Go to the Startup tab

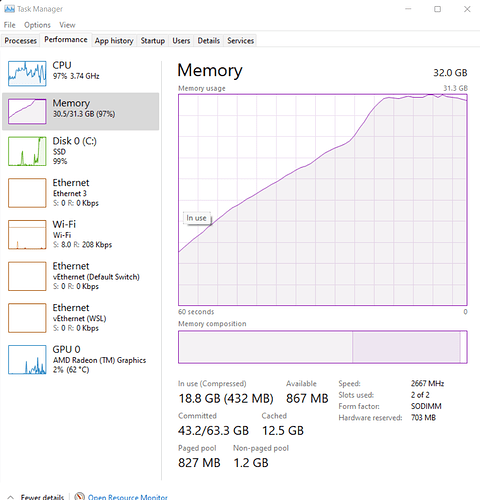click(x=153, y=41)
